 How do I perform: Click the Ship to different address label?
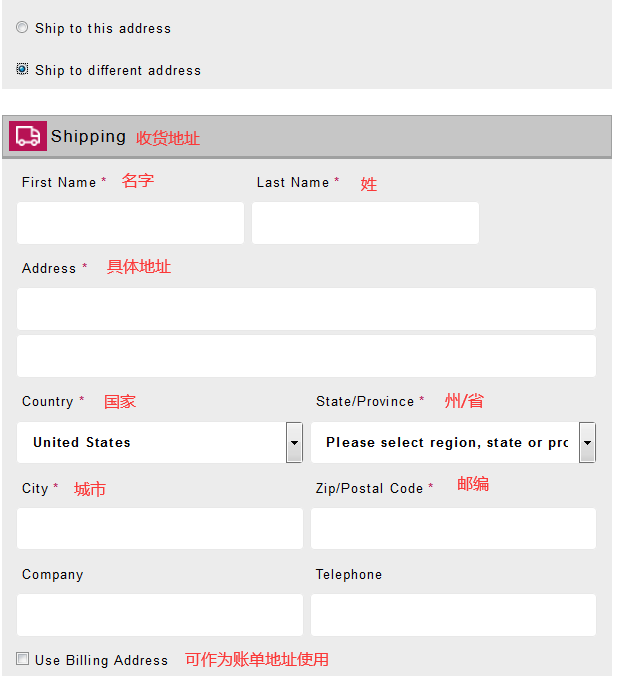point(118,71)
